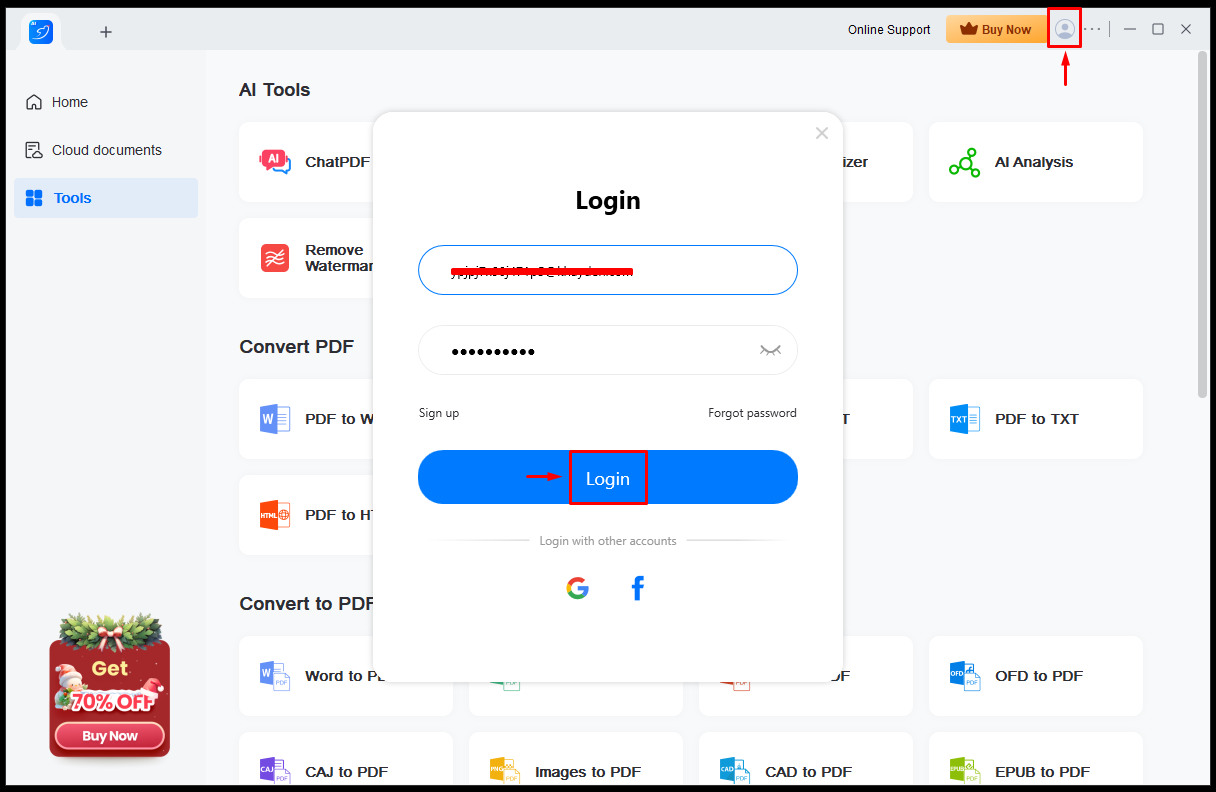The width and height of the screenshot is (1216, 792).
Task: Open the three-dots more options menu
Action: click(x=1093, y=29)
